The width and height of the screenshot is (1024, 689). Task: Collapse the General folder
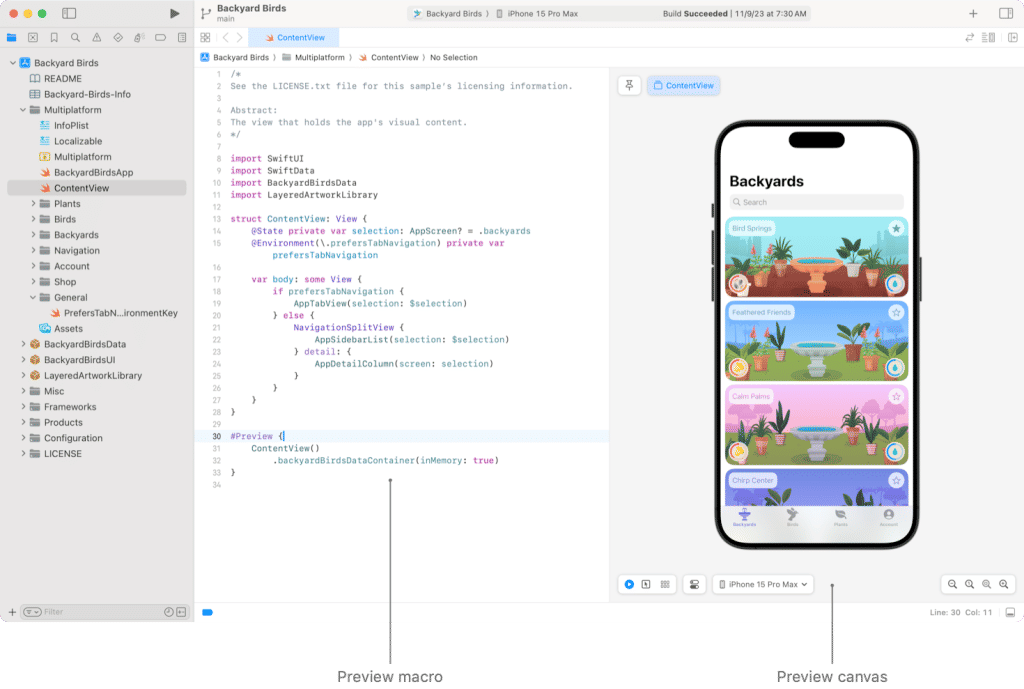coord(33,298)
